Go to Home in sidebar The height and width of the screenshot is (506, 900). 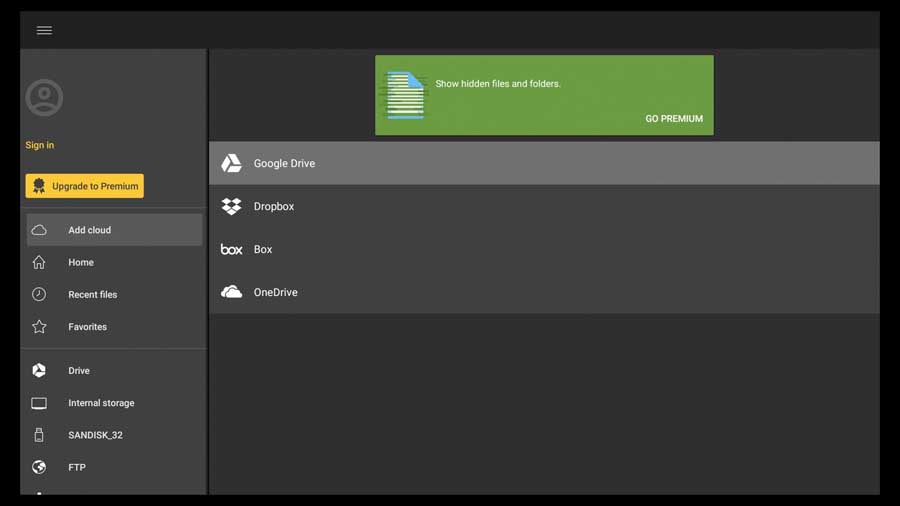pyautogui.click(x=81, y=262)
